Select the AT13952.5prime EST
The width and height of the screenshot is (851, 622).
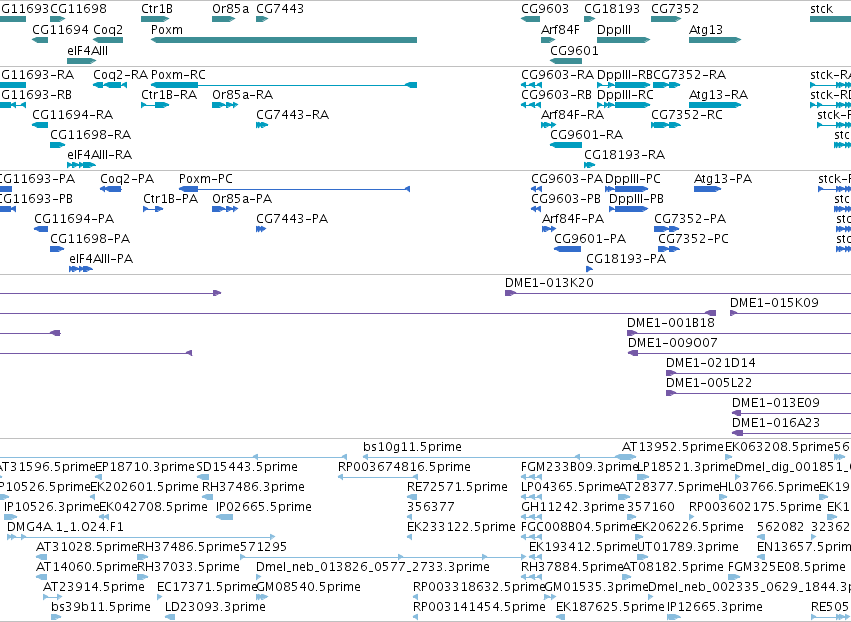pyautogui.click(x=624, y=457)
